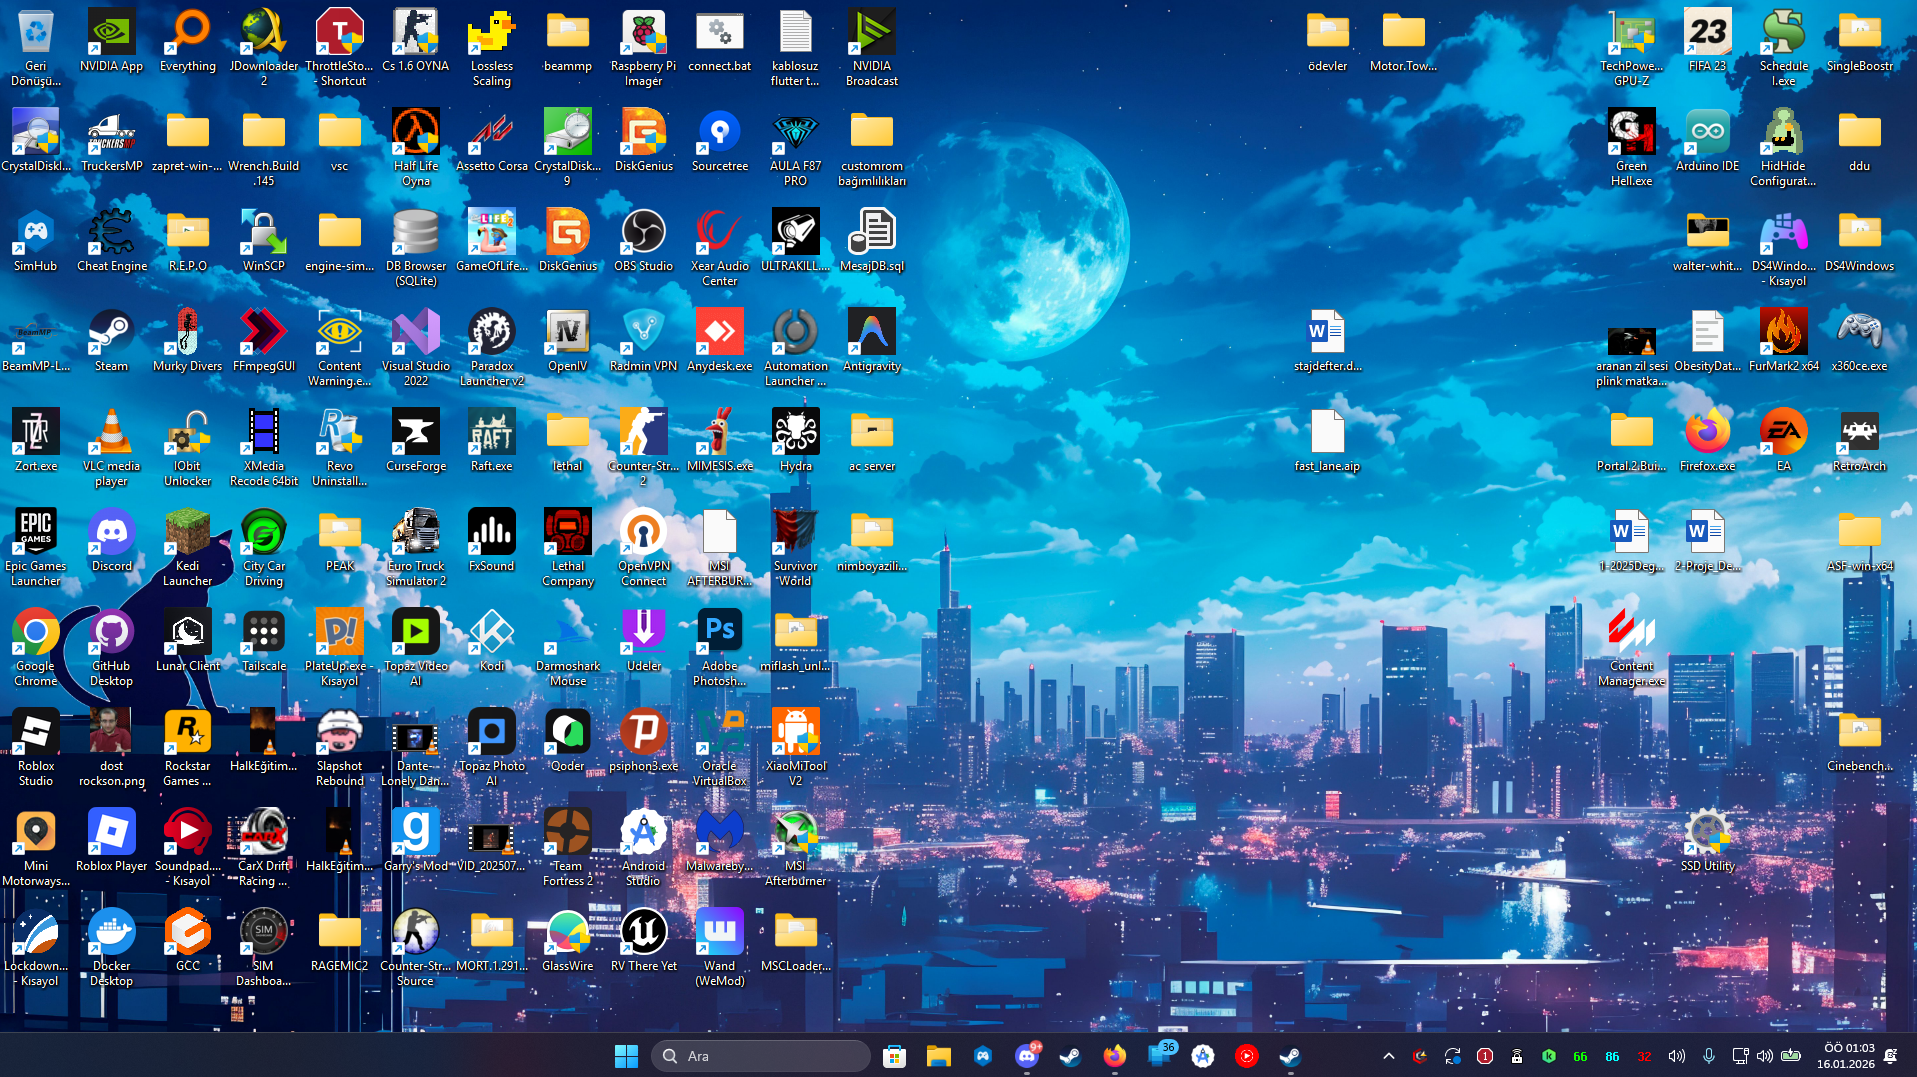Open TechPowerUp GPU-Z icon
This screenshot has height=1077, width=1917.
point(1631,47)
